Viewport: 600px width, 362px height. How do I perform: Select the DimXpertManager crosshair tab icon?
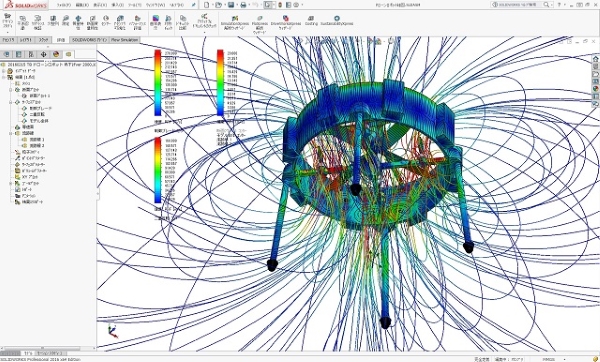coord(43,54)
